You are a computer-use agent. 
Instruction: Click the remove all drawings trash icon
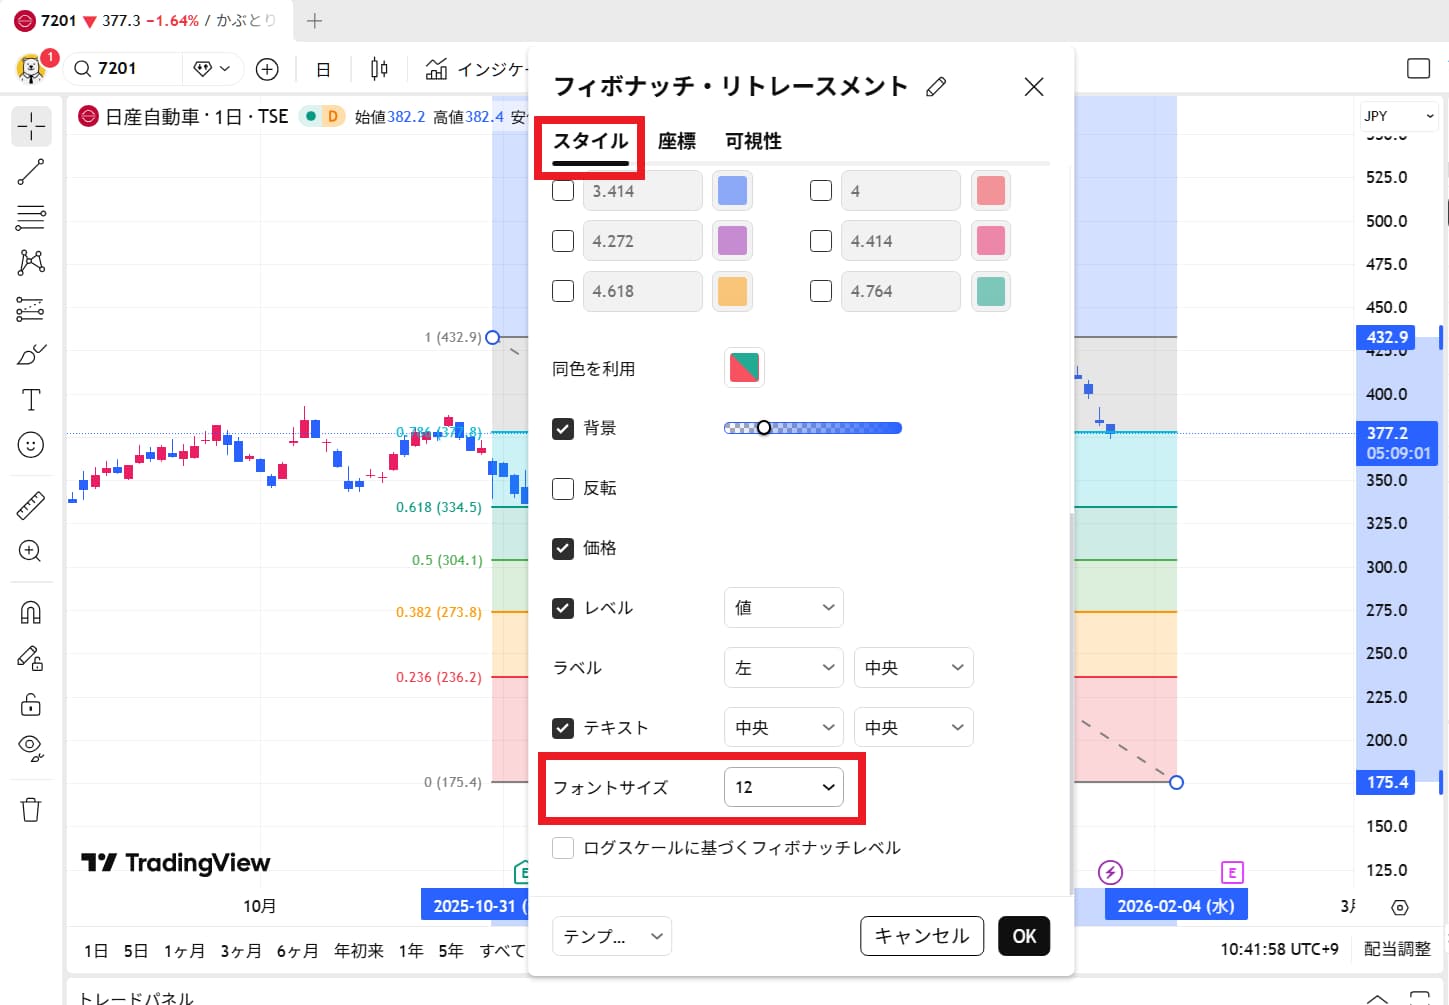tap(31, 809)
